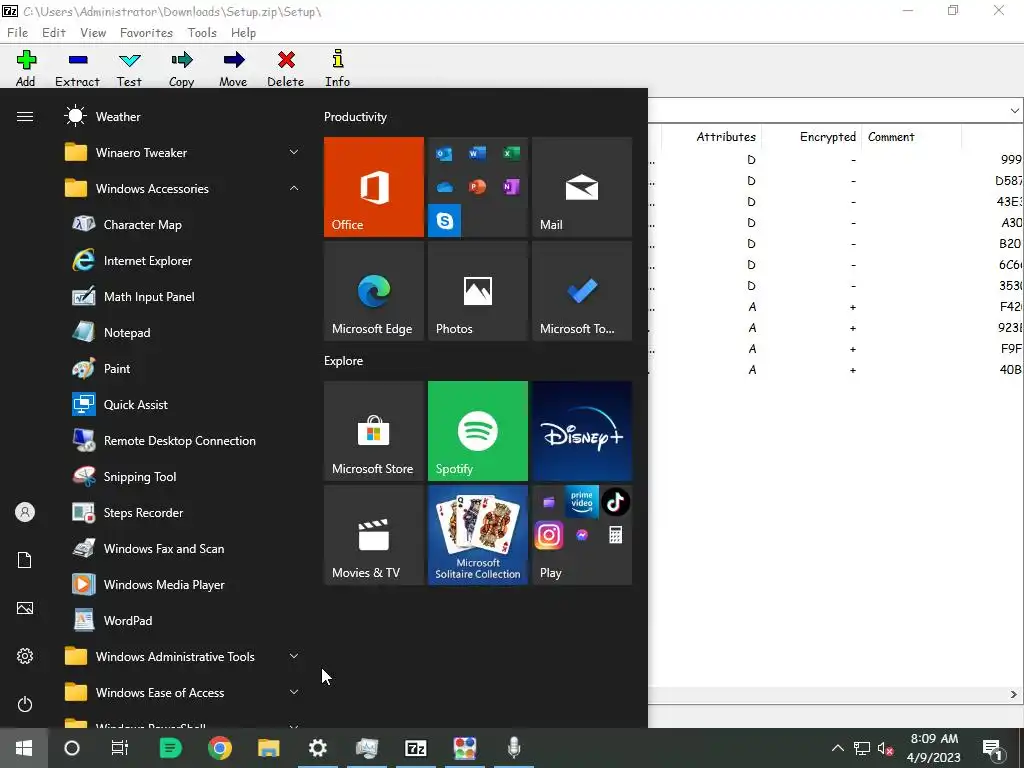This screenshot has height=768, width=1024.
Task: Switch to 7-Zip taskbar icon
Action: (x=415, y=748)
